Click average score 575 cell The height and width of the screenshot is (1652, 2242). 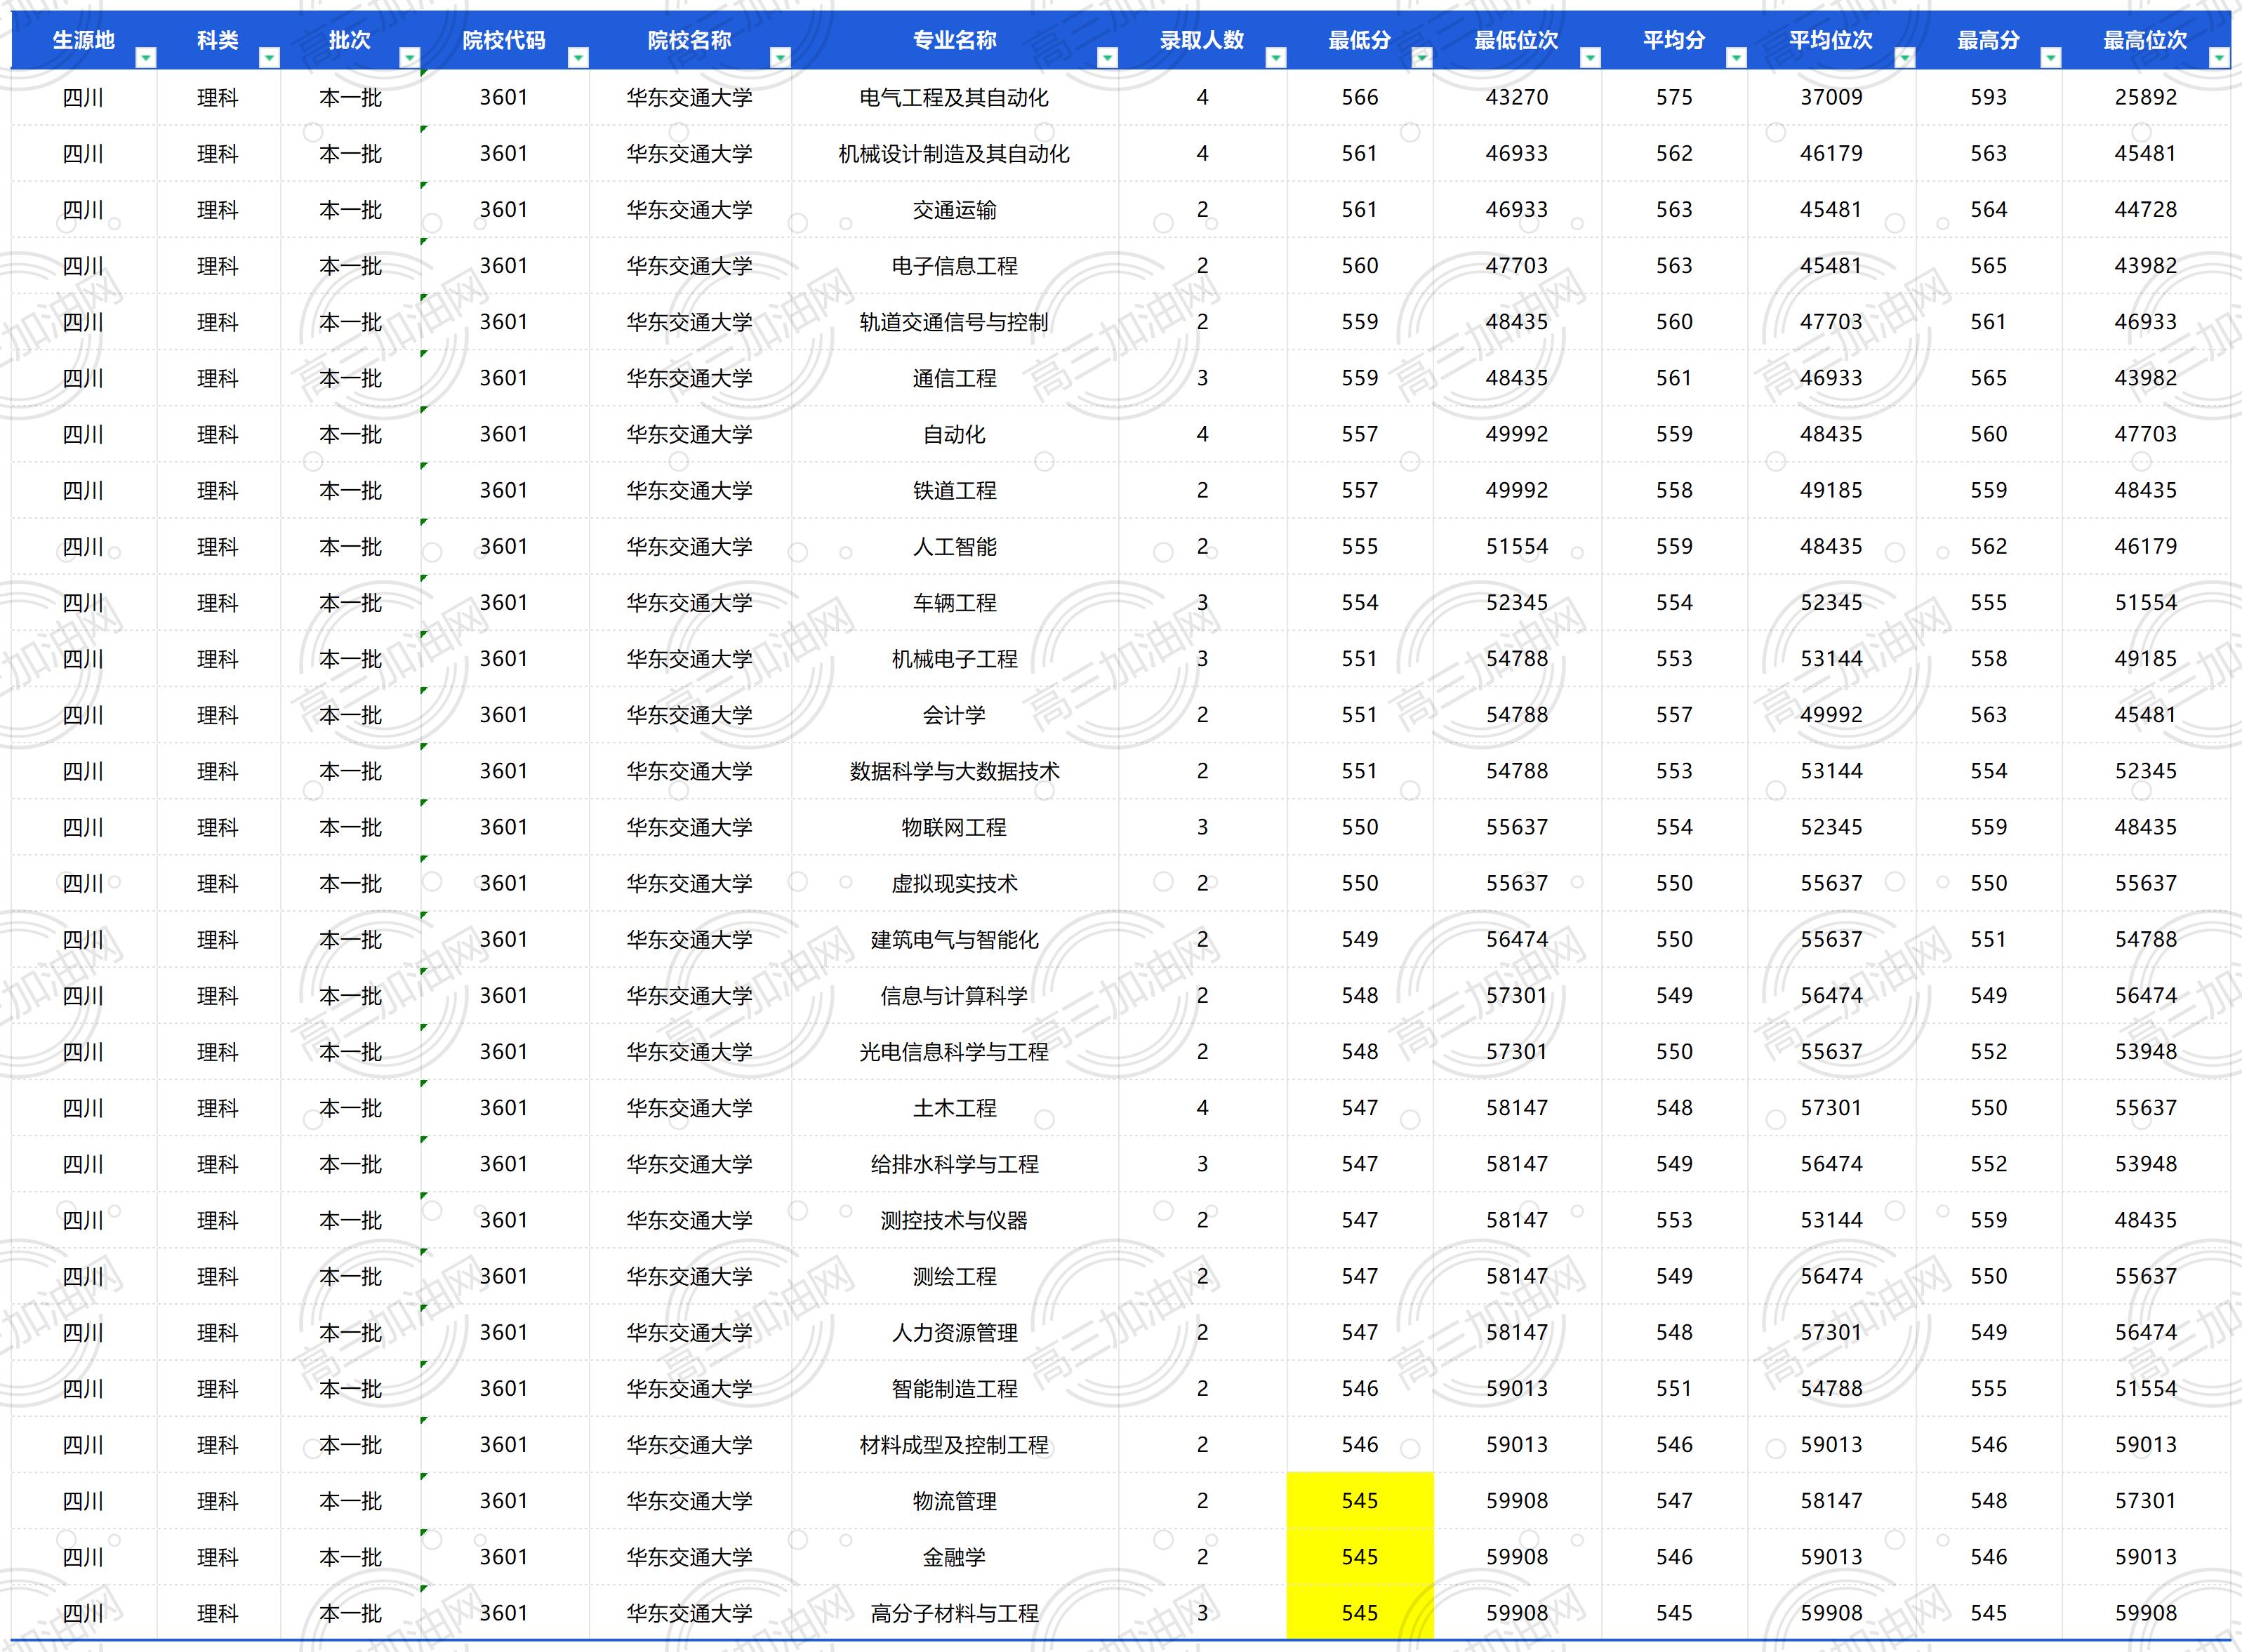pos(1674,98)
